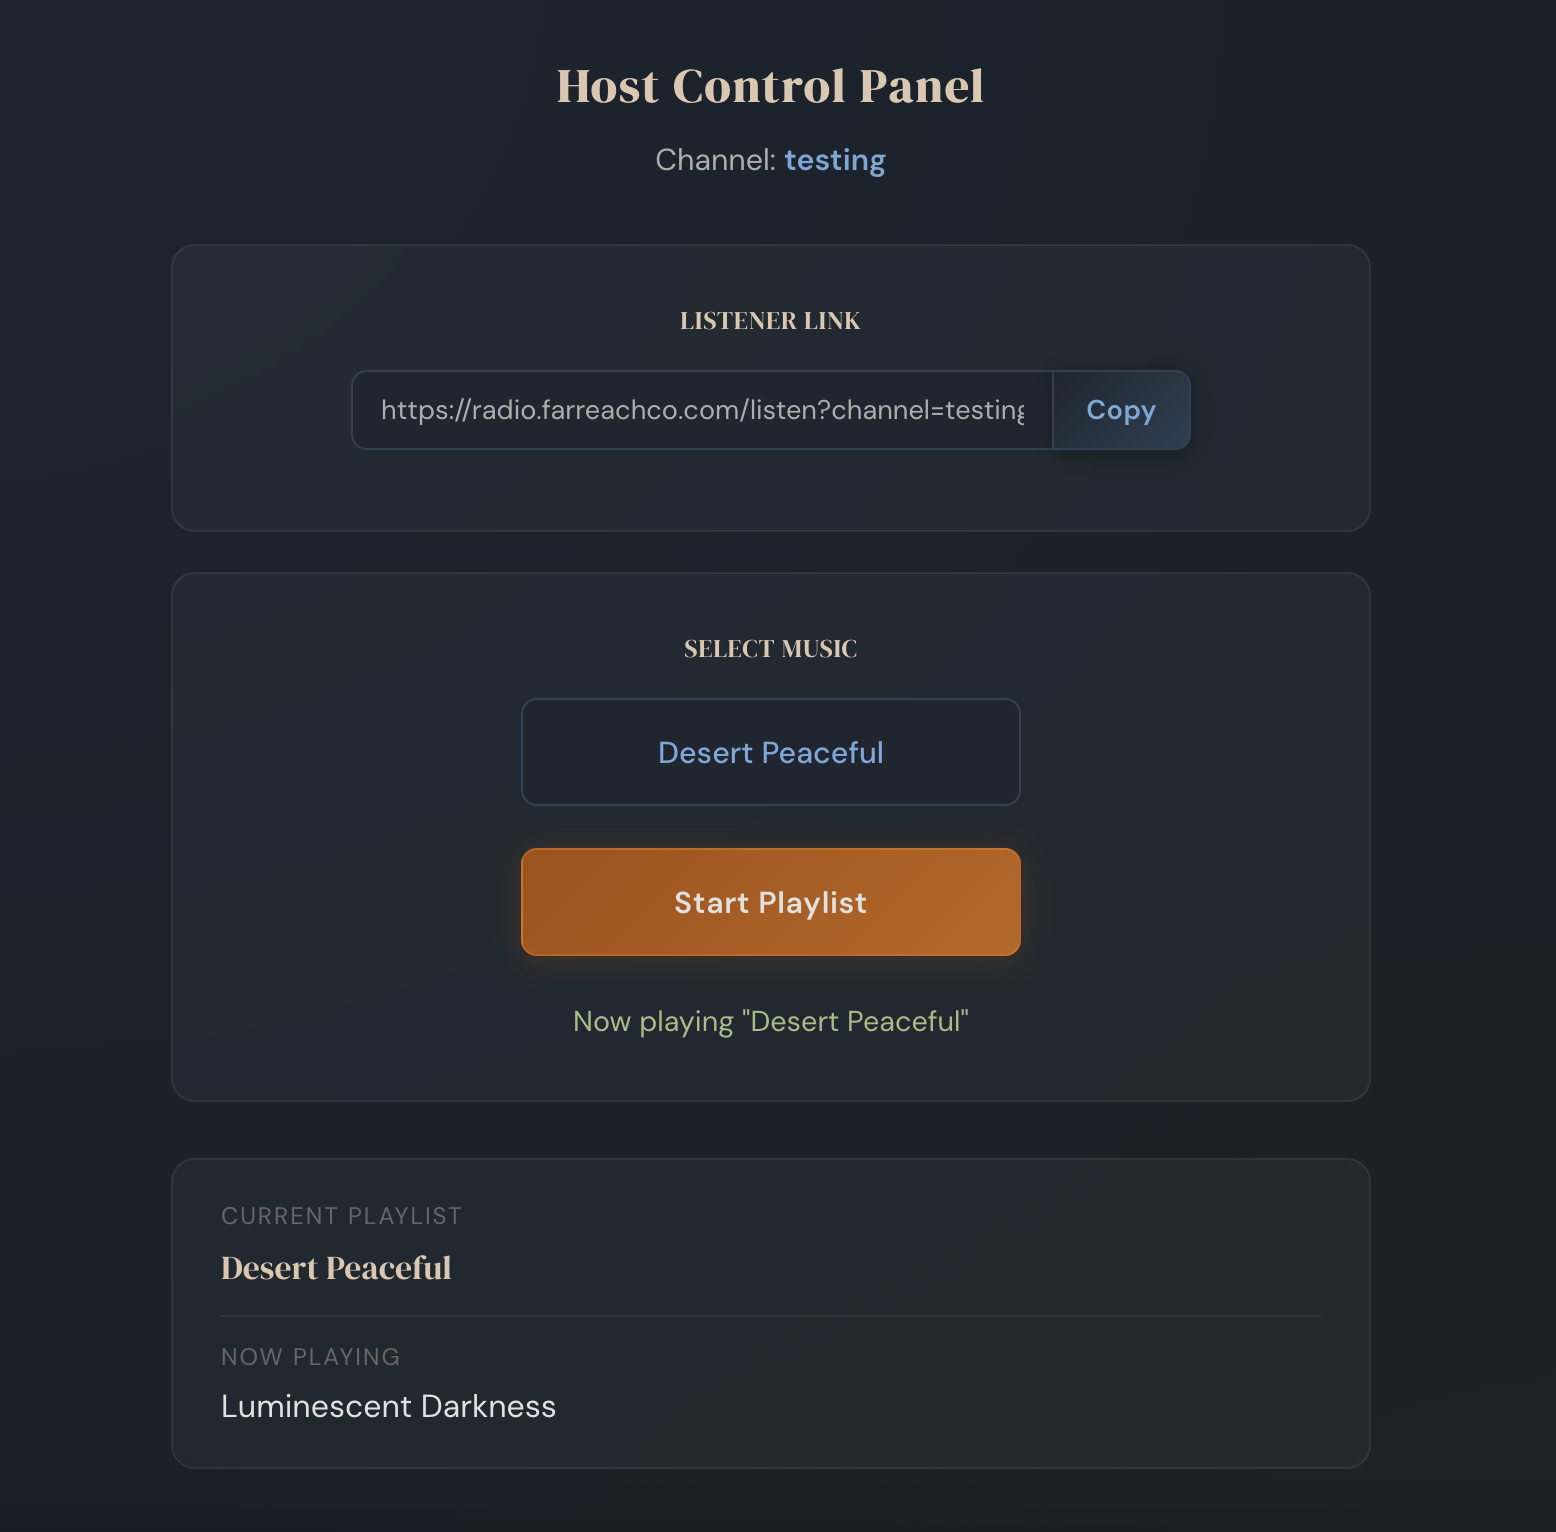Click the SELECT MUSIC section heading

770,649
